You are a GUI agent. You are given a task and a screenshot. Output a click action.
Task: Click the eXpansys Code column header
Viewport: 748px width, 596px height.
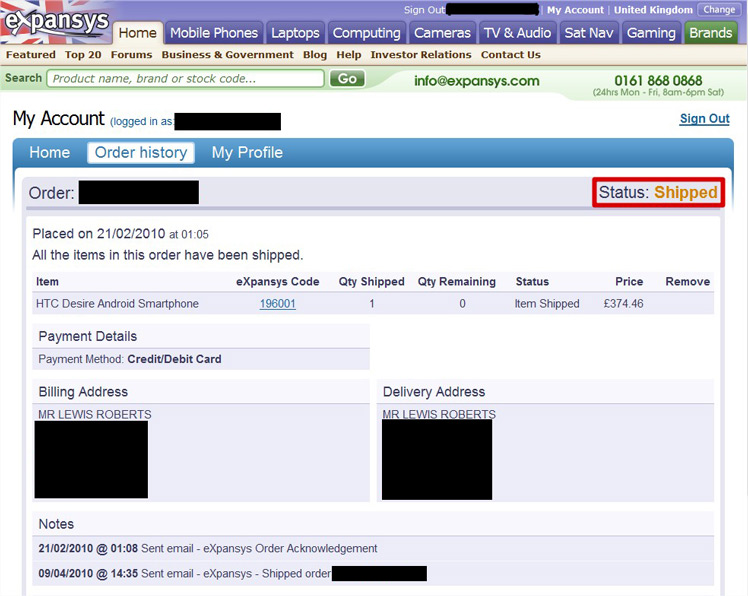click(278, 282)
